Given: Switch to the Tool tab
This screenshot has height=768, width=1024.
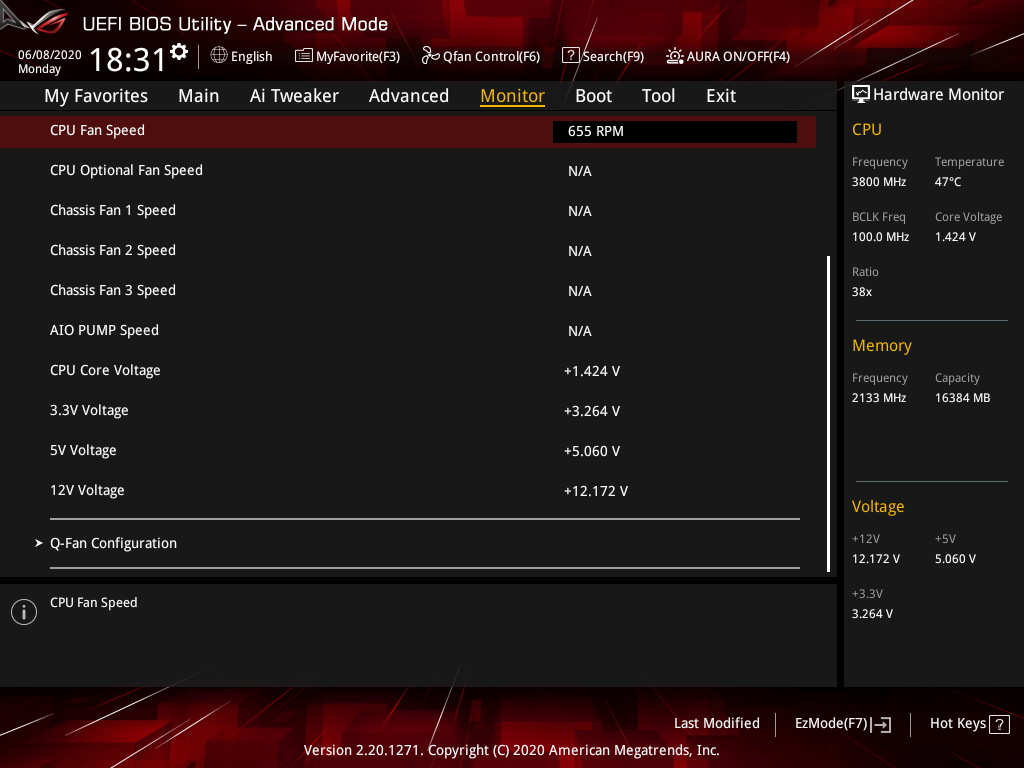Looking at the screenshot, I should tap(658, 96).
